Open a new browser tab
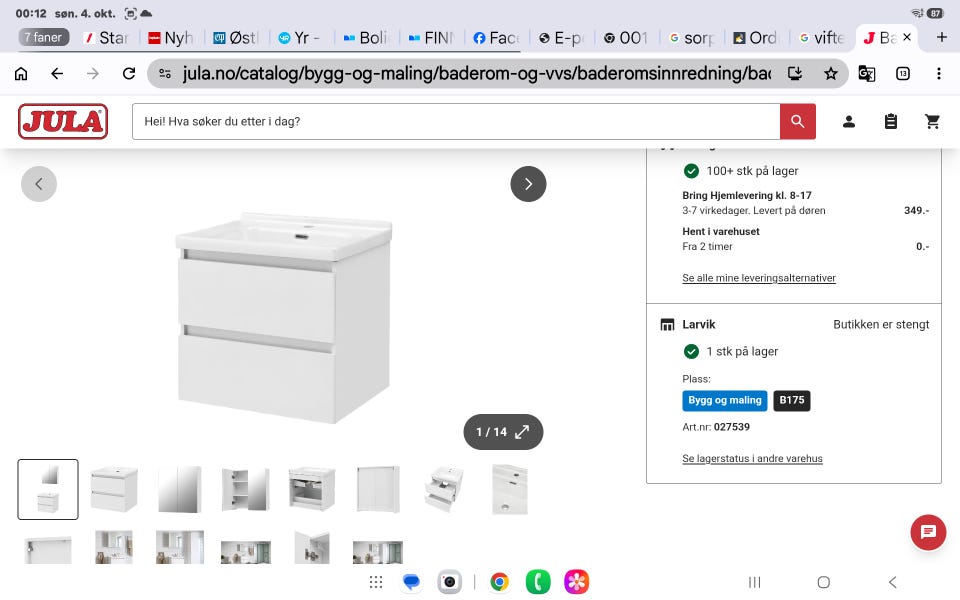The width and height of the screenshot is (960, 600). tap(942, 37)
